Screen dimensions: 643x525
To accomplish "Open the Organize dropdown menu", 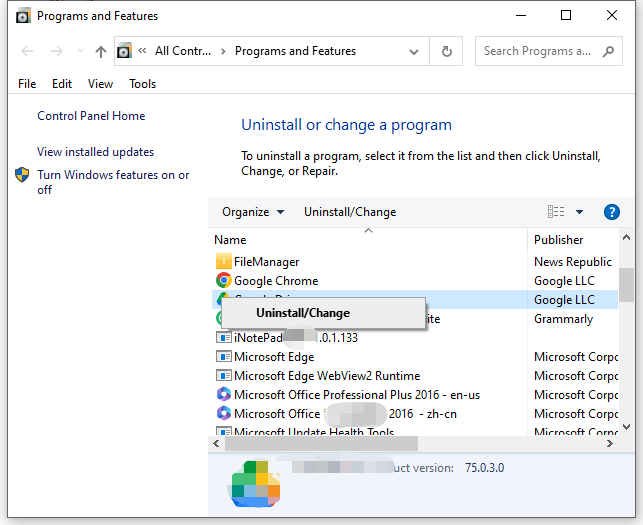I will [253, 212].
